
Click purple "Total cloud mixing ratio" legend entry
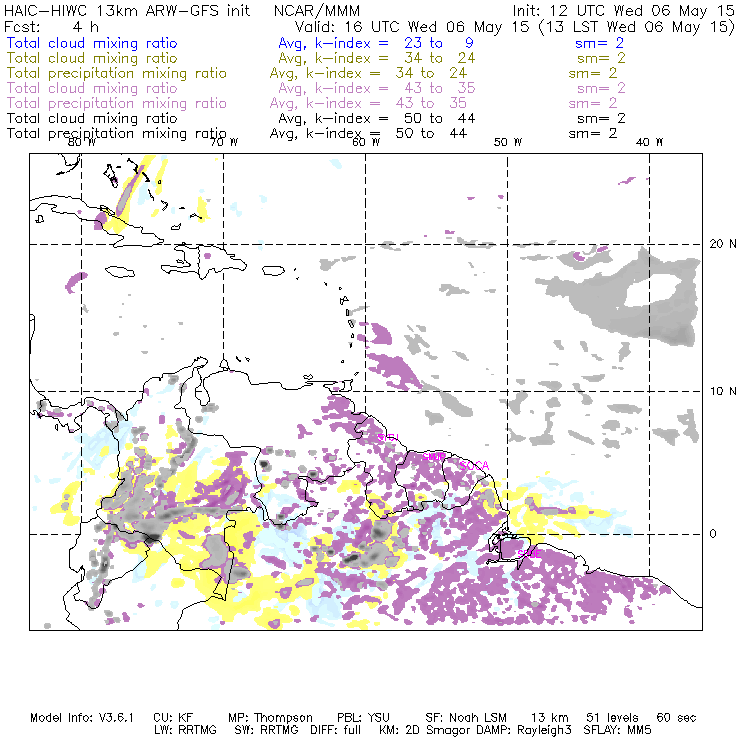(92, 88)
